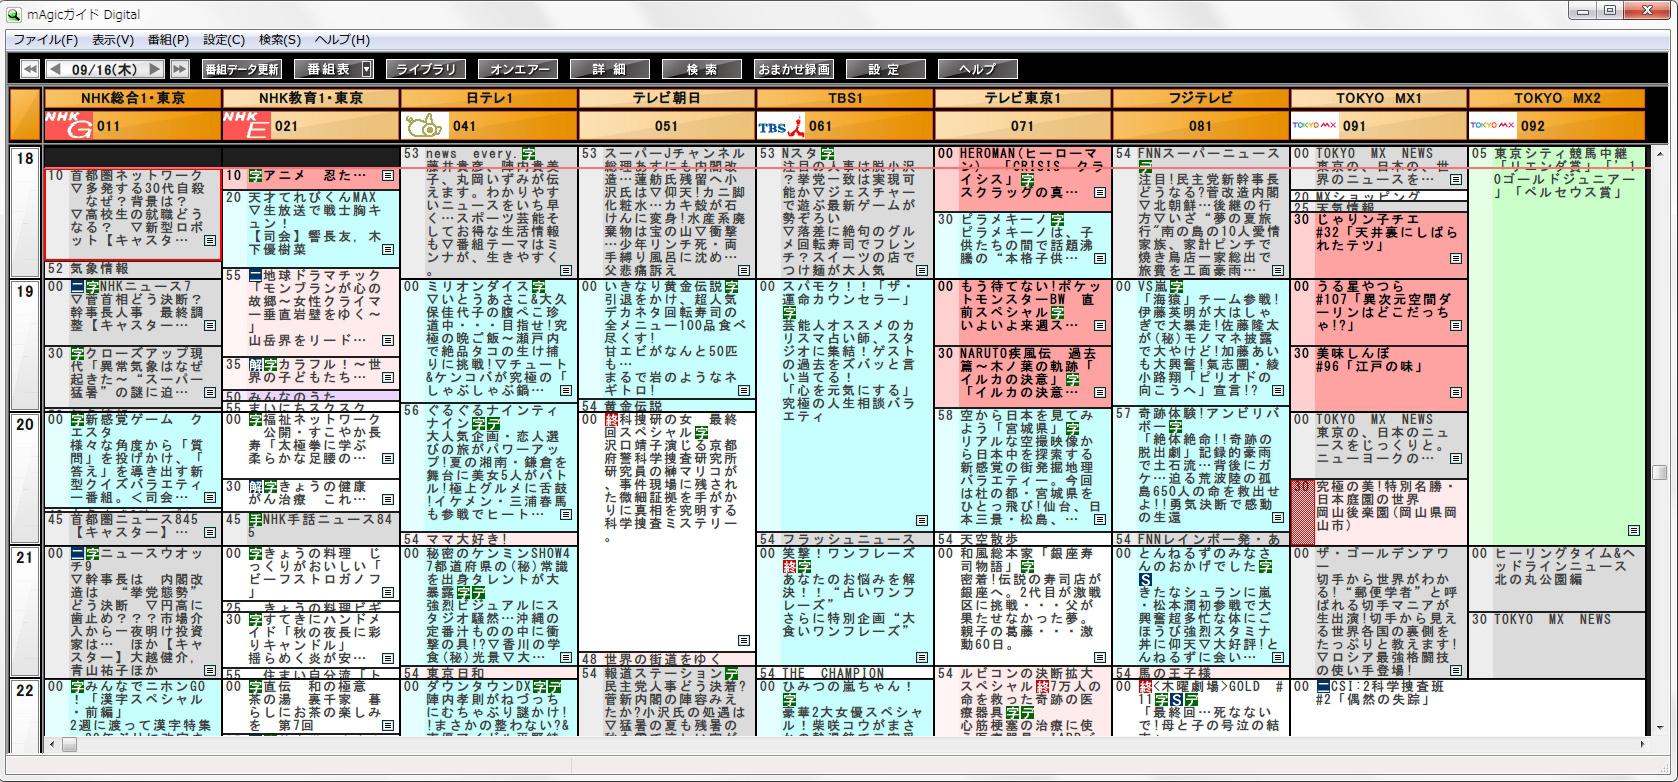
Task: Open the 設定(C) menu
Action: coord(223,40)
